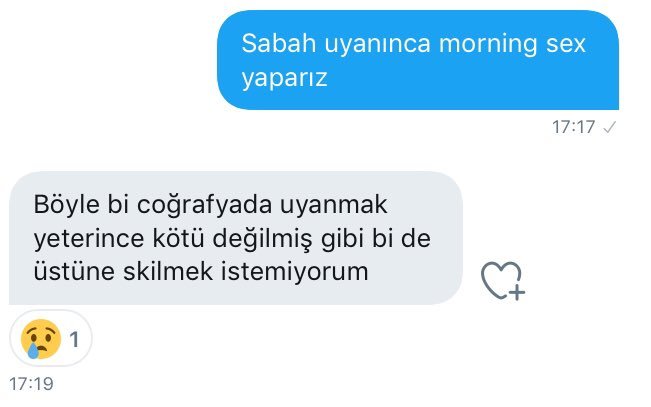651x407 pixels.
Task: Click the word "gibi" in the gray message
Action: click(x=342, y=240)
